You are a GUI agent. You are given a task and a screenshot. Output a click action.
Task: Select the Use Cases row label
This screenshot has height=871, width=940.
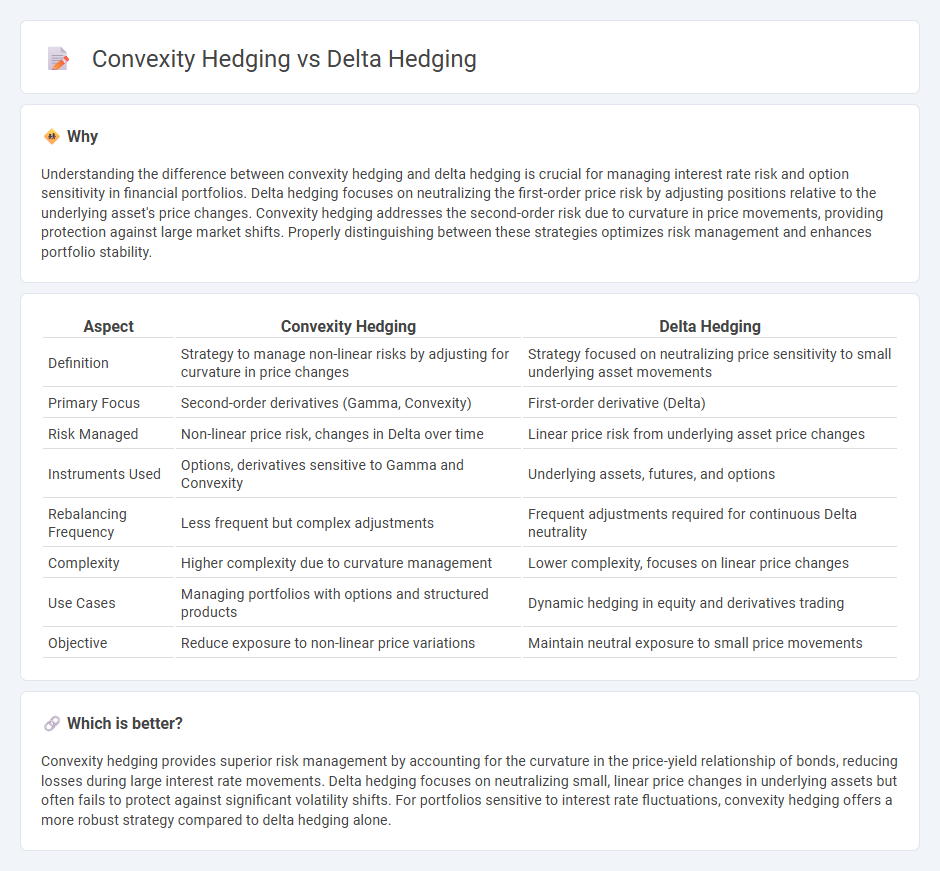pyautogui.click(x=82, y=603)
